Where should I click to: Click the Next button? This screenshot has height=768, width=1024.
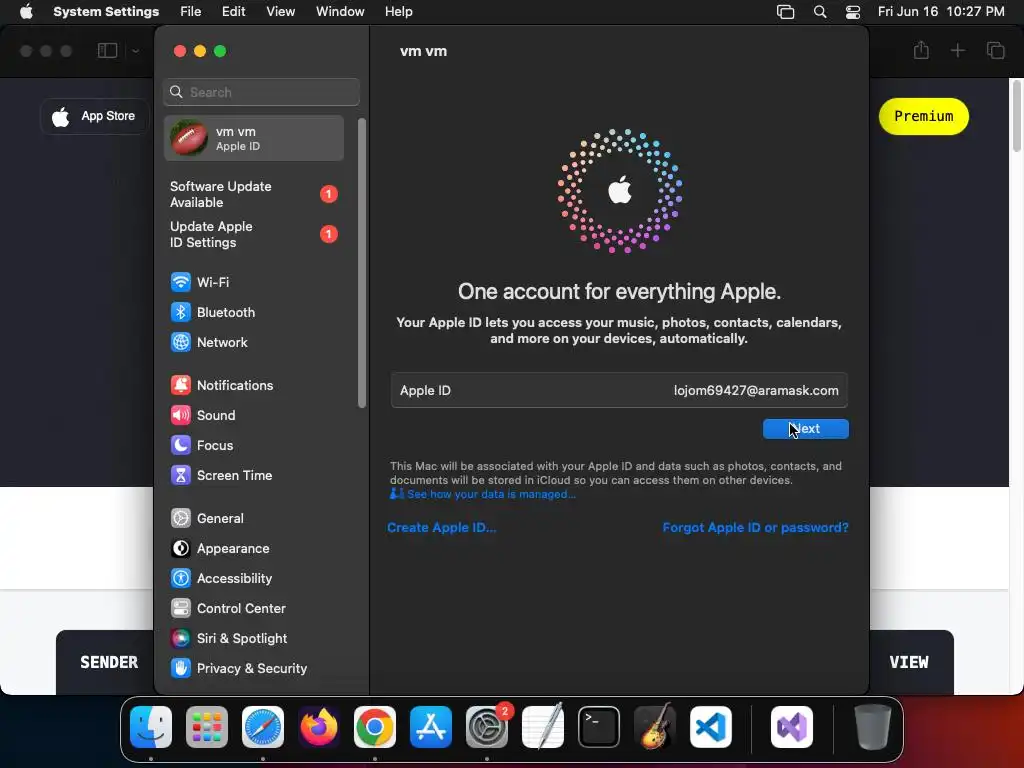pyautogui.click(x=806, y=429)
